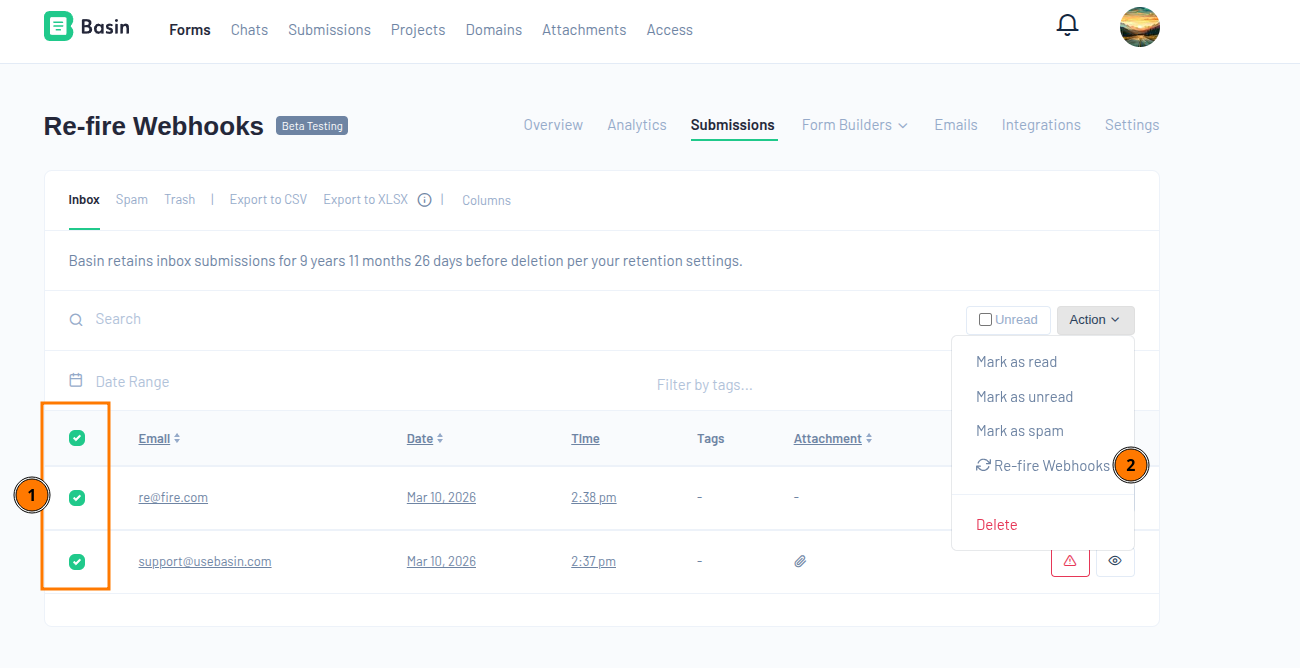
Task: Click the notification bell icon
Action: coord(1067,25)
